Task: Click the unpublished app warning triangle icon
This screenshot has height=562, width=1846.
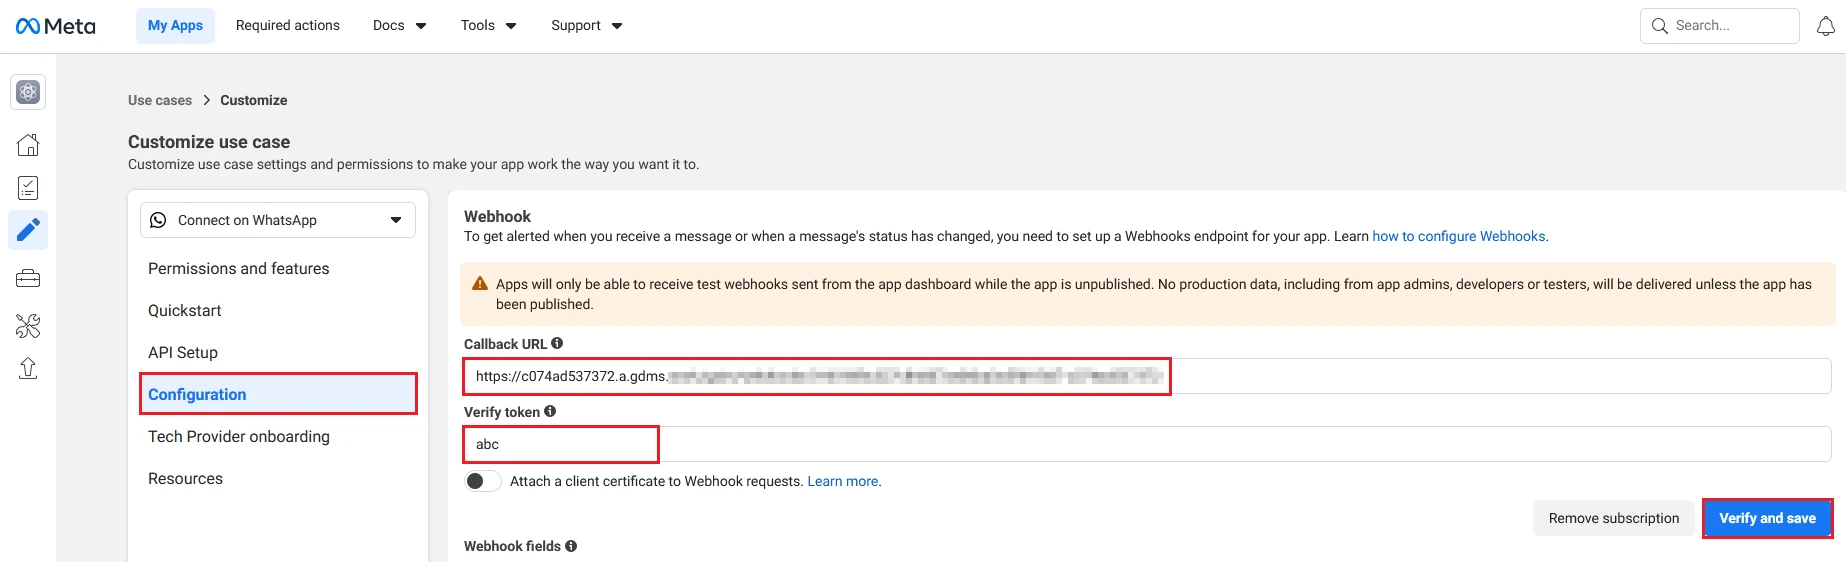Action: (480, 284)
